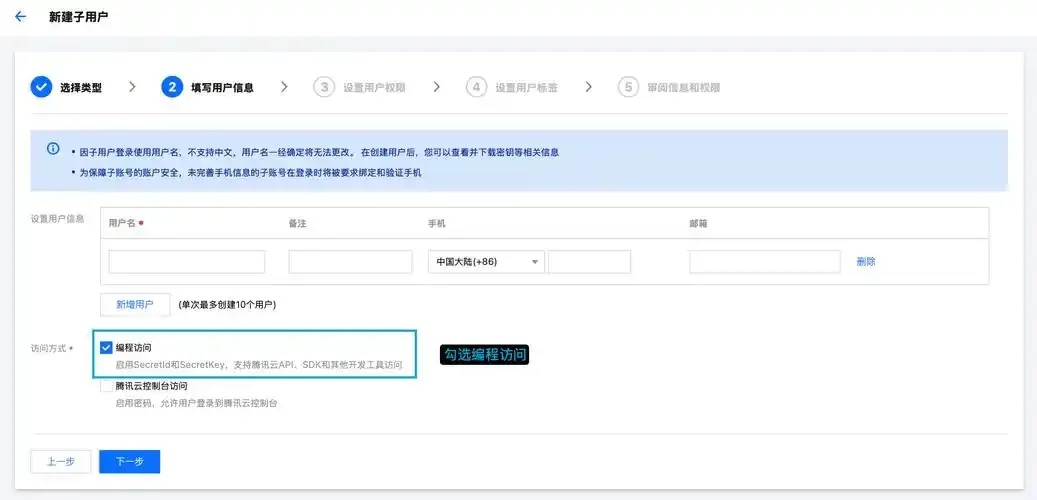Enable the 腾讯云控制台访问 checkbox
Screen dimensions: 1037x500
106,386
